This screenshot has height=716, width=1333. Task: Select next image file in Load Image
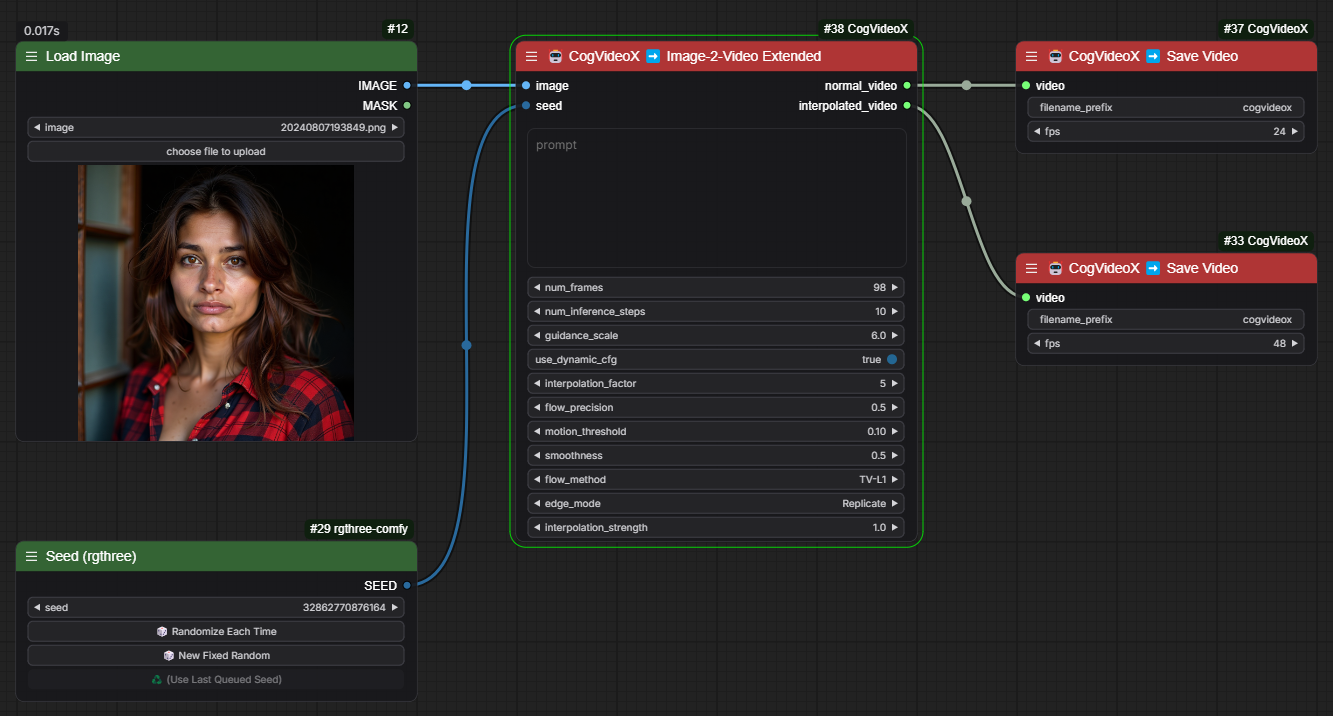(395, 128)
